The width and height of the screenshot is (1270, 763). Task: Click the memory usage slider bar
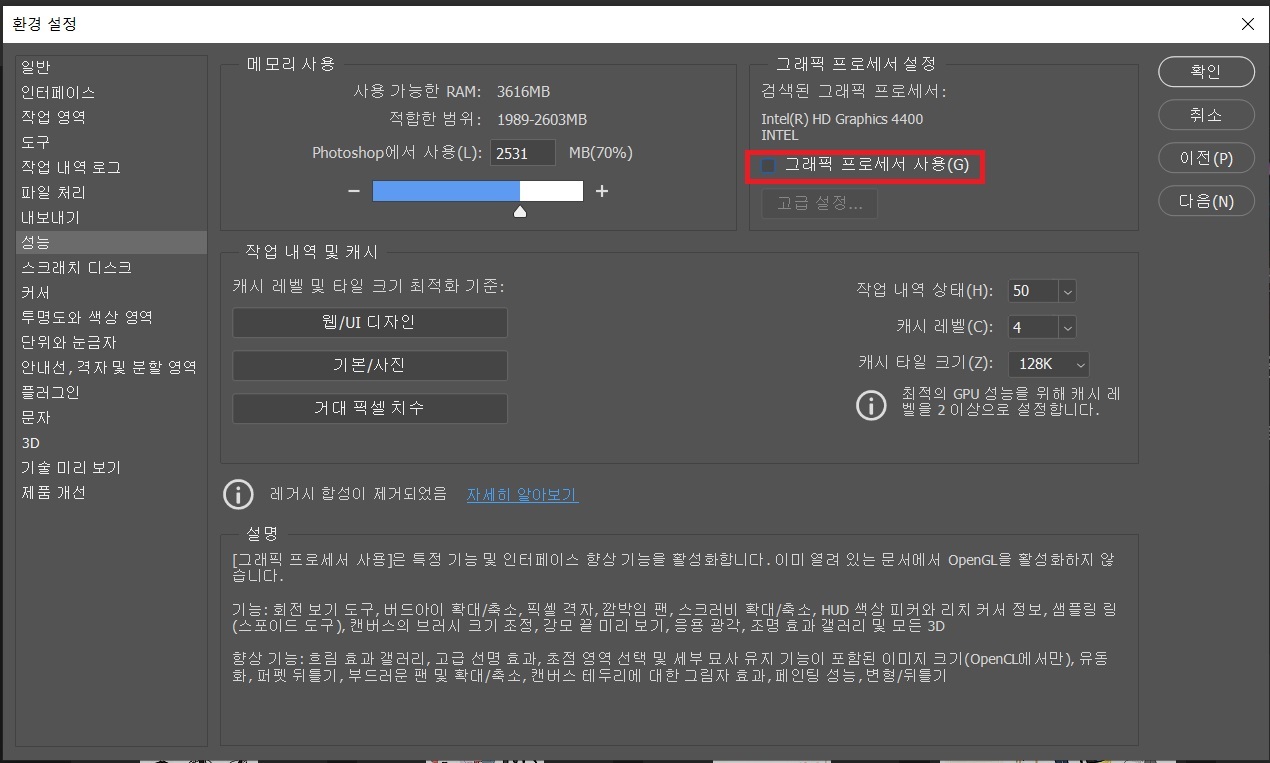478,191
